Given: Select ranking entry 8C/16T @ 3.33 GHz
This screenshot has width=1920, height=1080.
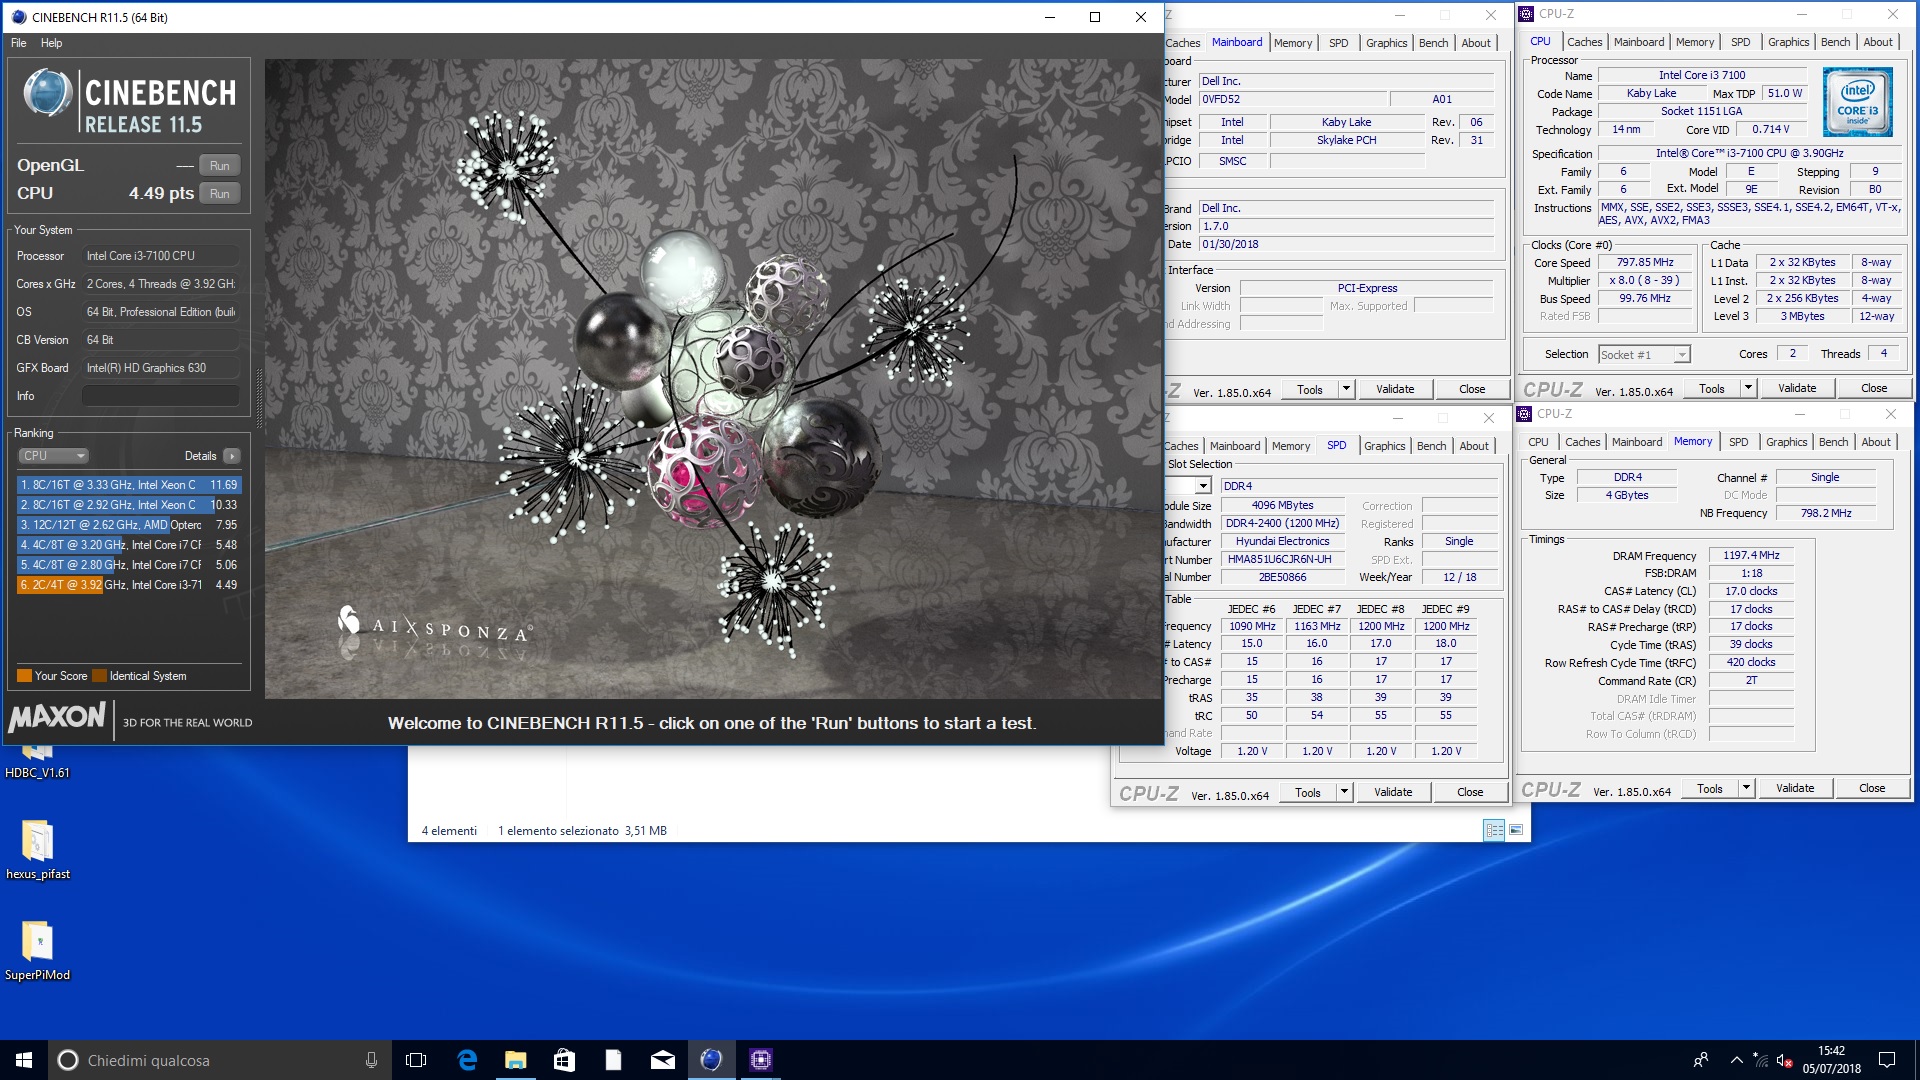Looking at the screenshot, I should tap(129, 485).
